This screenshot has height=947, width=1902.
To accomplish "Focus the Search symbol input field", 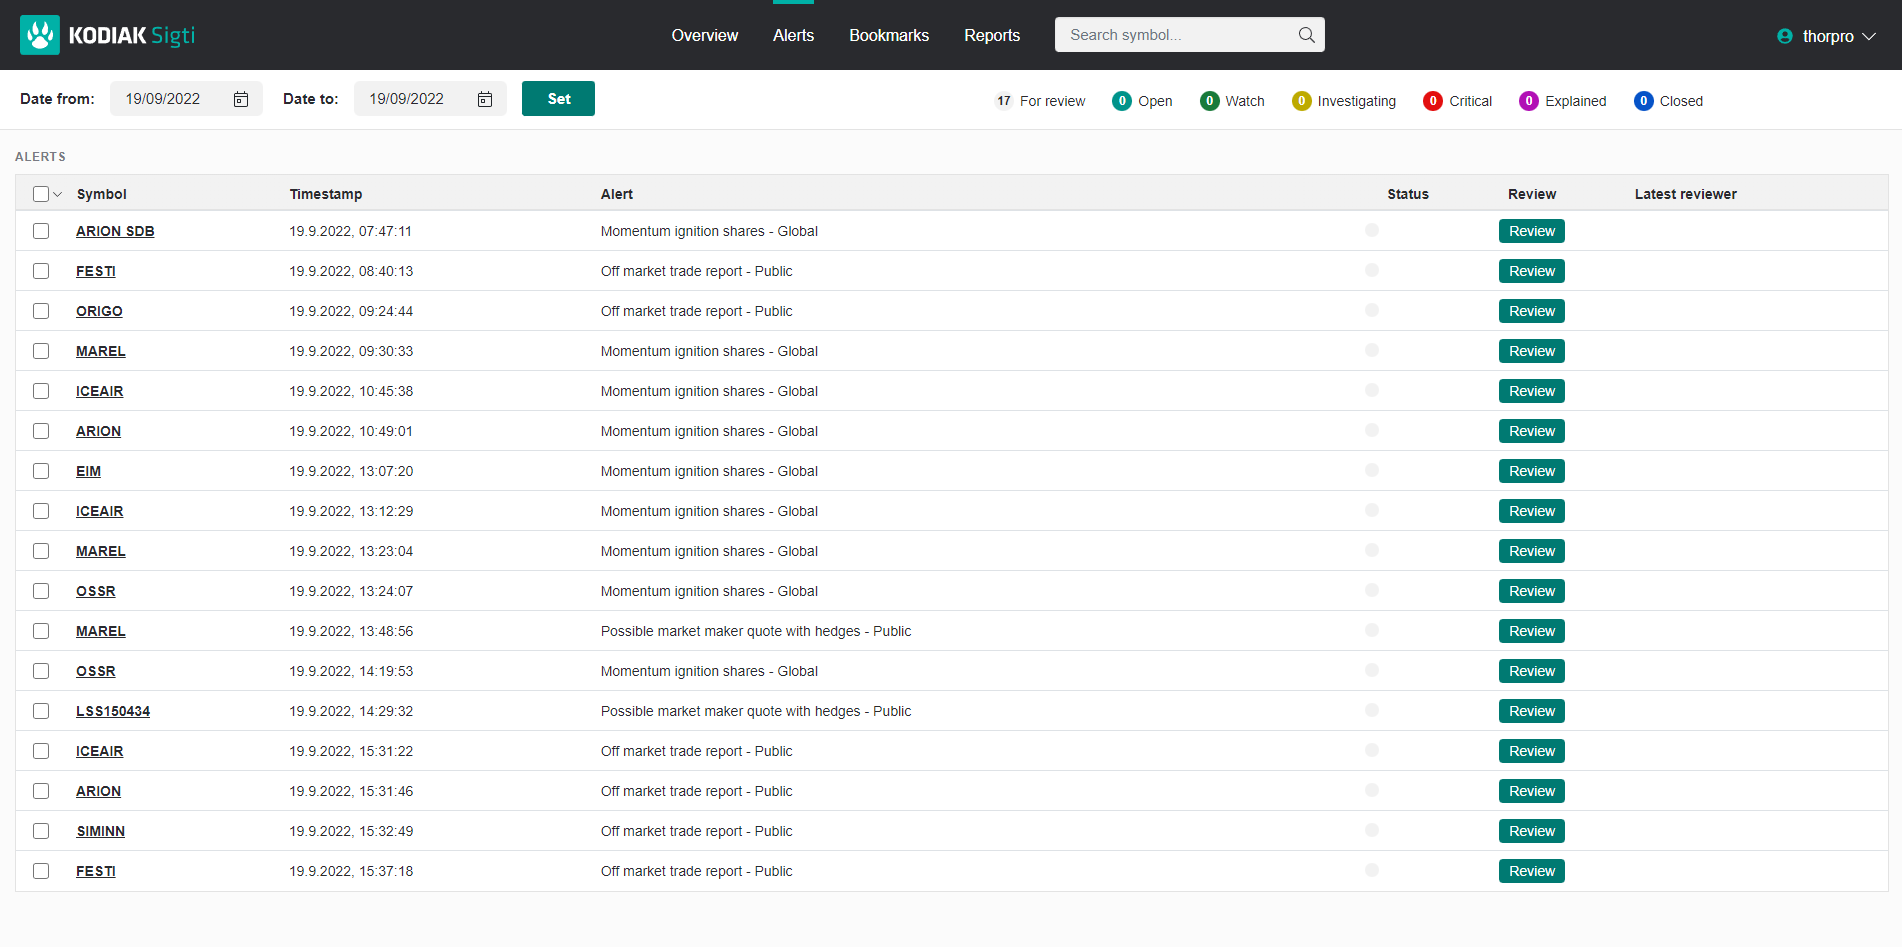I will pos(1175,35).
